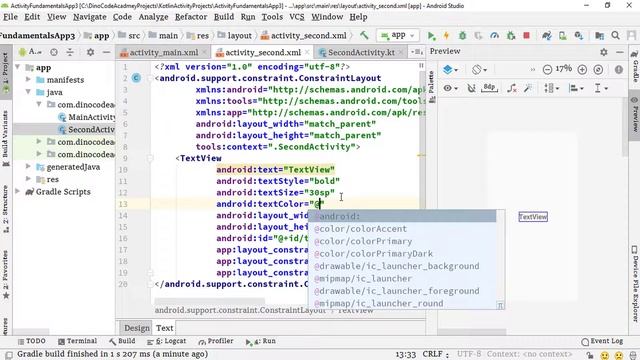Expand the generatedJava folder
The width and height of the screenshot is (640, 360).
28,167
